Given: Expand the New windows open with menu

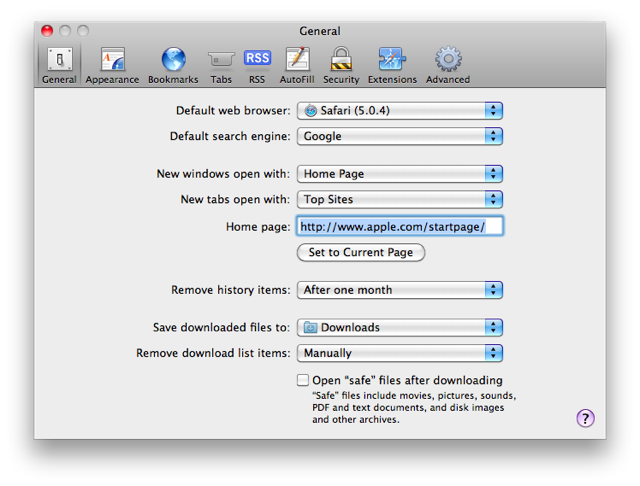Looking at the screenshot, I should [400, 174].
